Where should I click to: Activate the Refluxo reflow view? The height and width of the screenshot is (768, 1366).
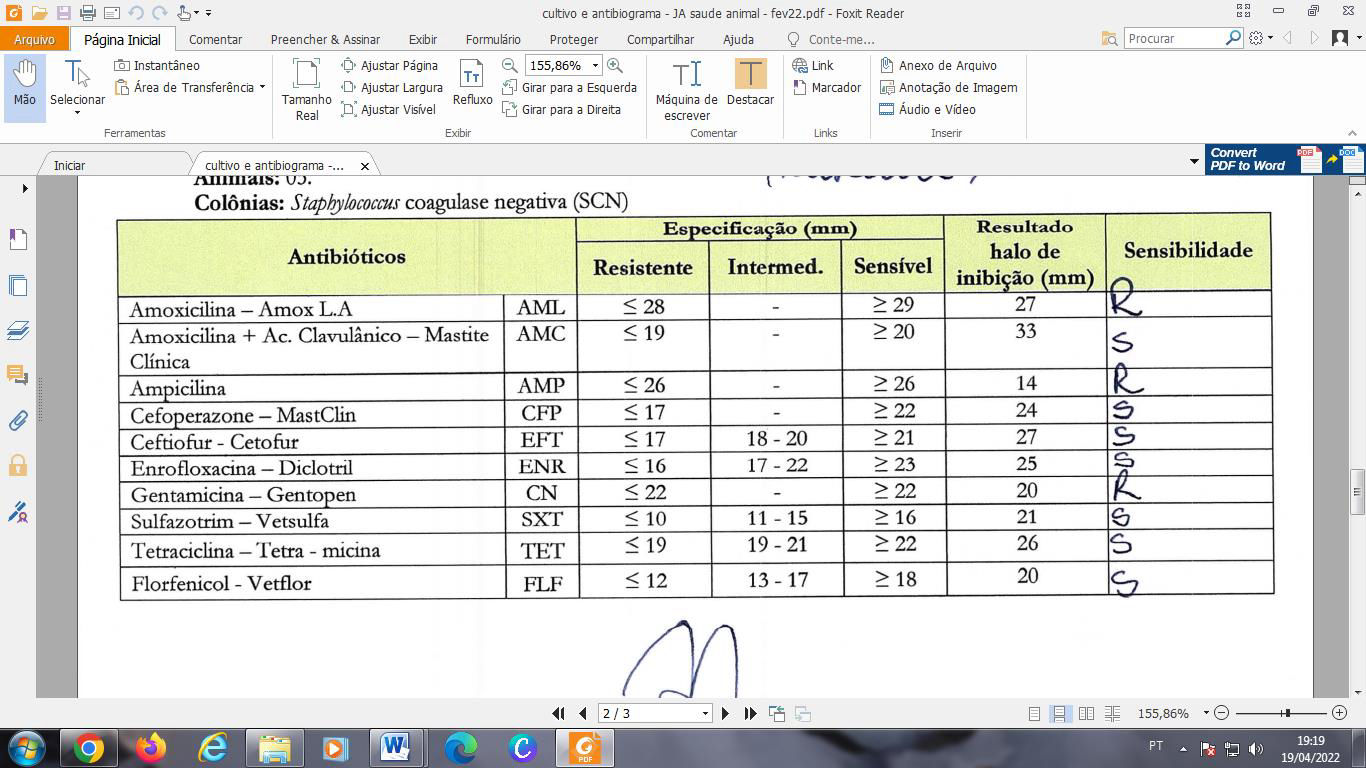(x=472, y=82)
